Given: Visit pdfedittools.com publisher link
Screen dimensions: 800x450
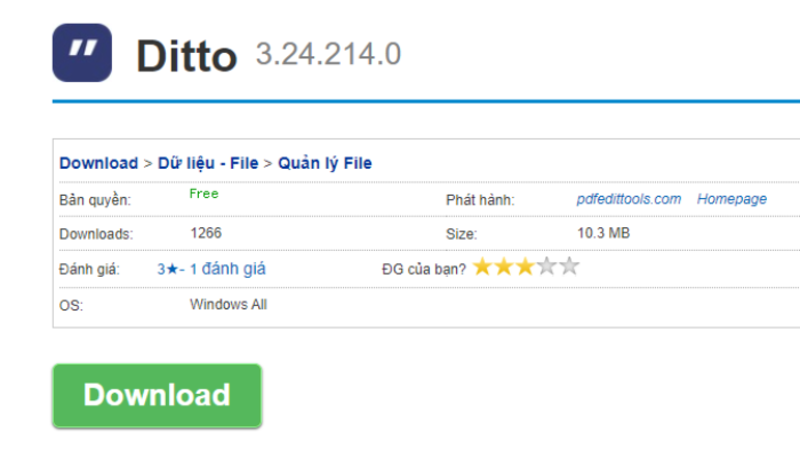Looking at the screenshot, I should 629,199.
